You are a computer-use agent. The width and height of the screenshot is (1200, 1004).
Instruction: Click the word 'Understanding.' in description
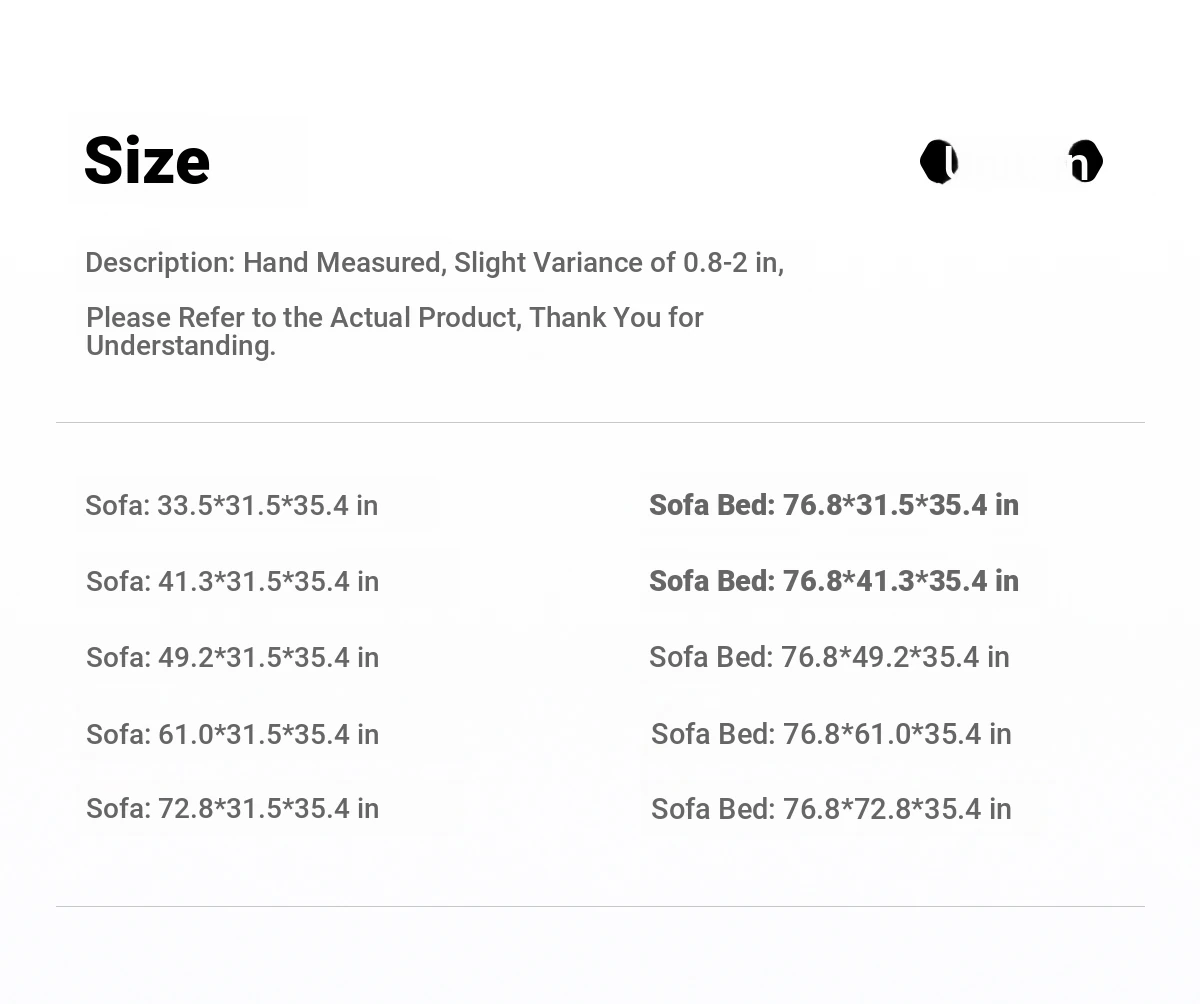(x=181, y=346)
